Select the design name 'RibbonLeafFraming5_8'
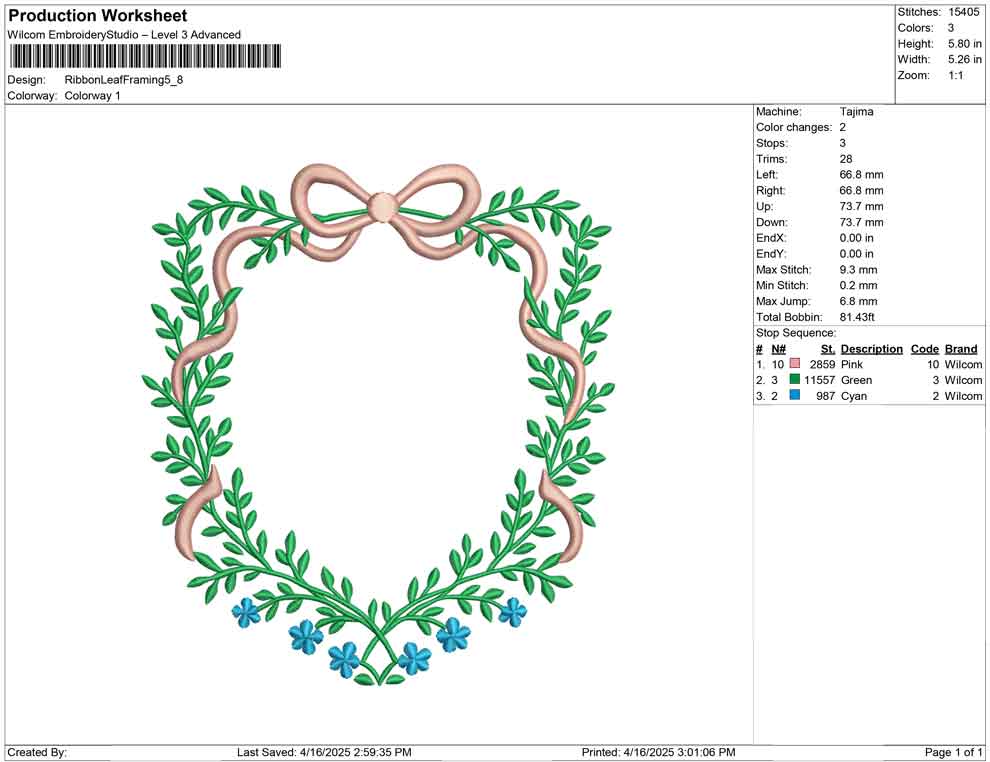Screen dimensions: 990x762 (124, 80)
